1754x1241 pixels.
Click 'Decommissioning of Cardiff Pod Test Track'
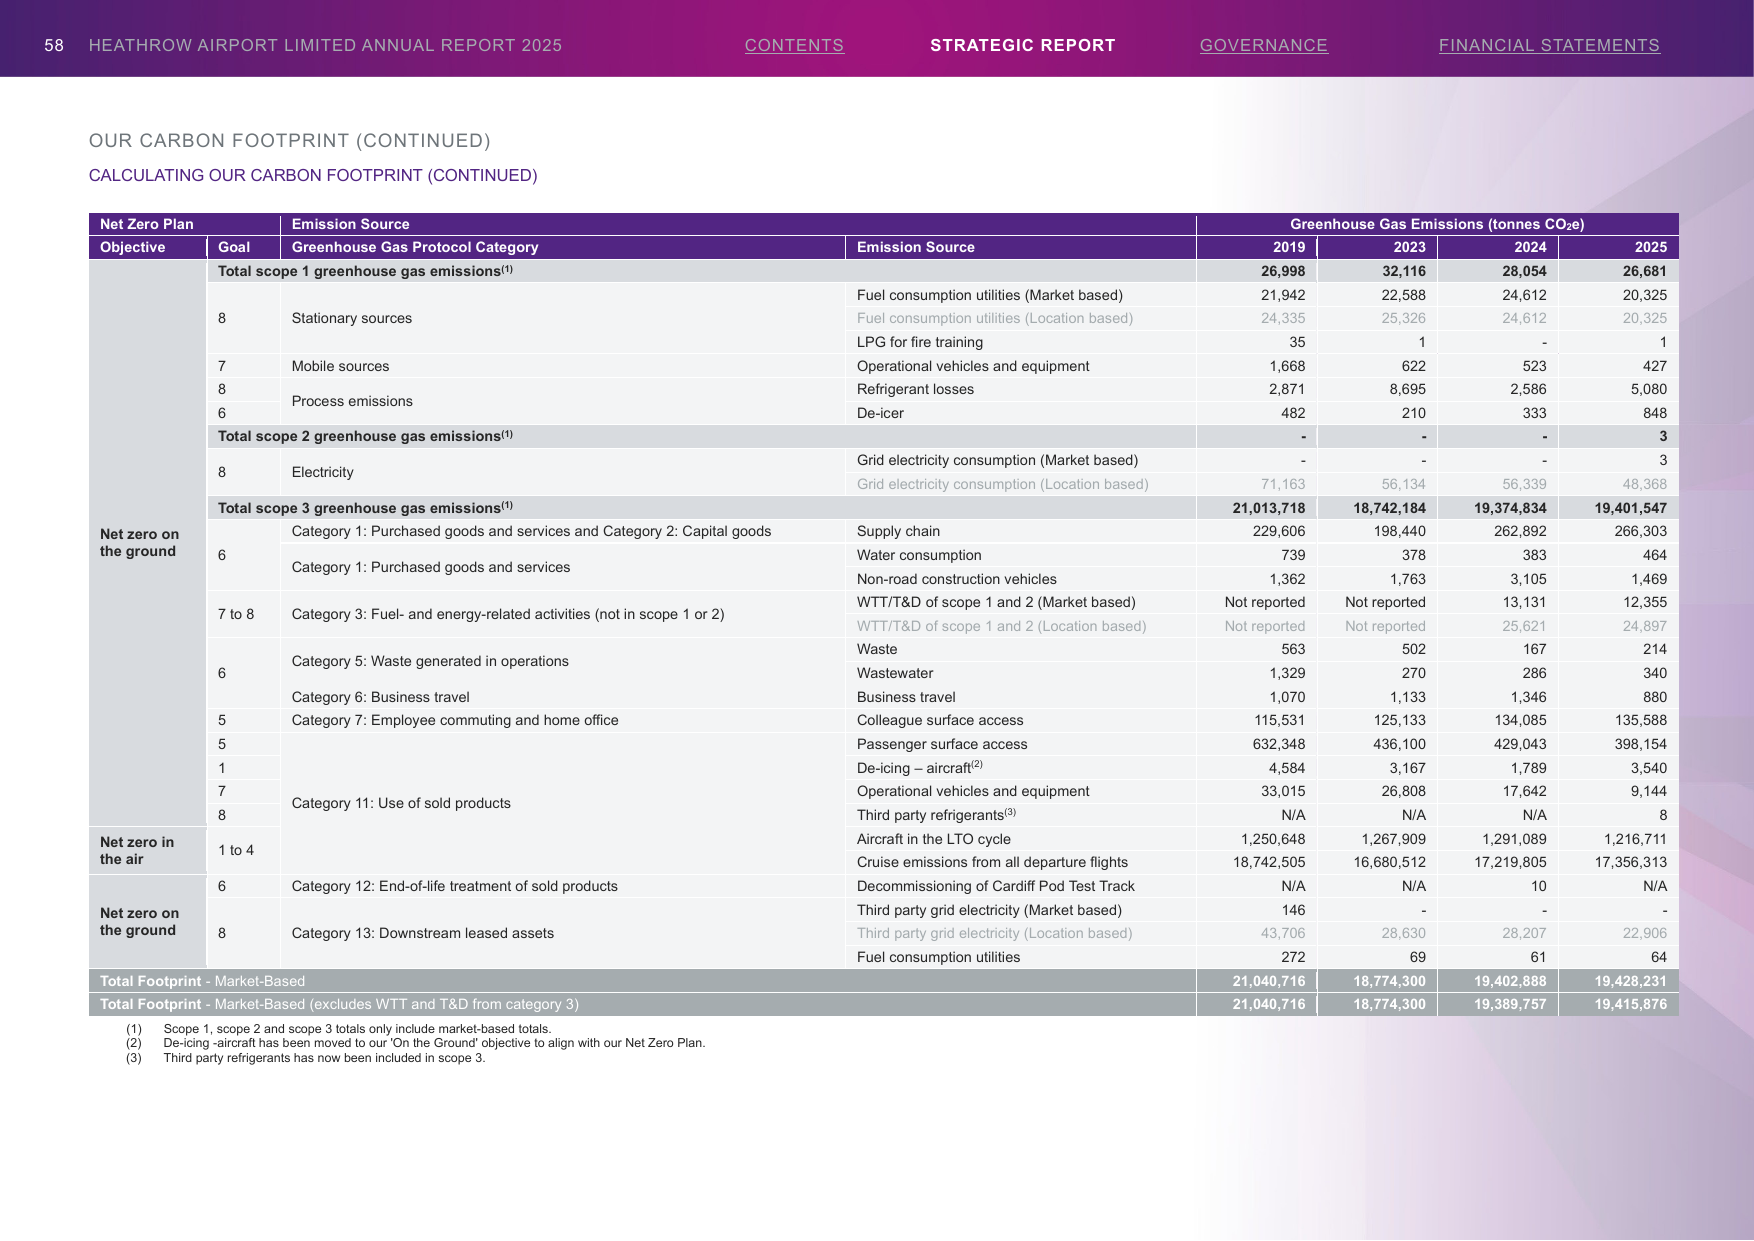click(996, 886)
